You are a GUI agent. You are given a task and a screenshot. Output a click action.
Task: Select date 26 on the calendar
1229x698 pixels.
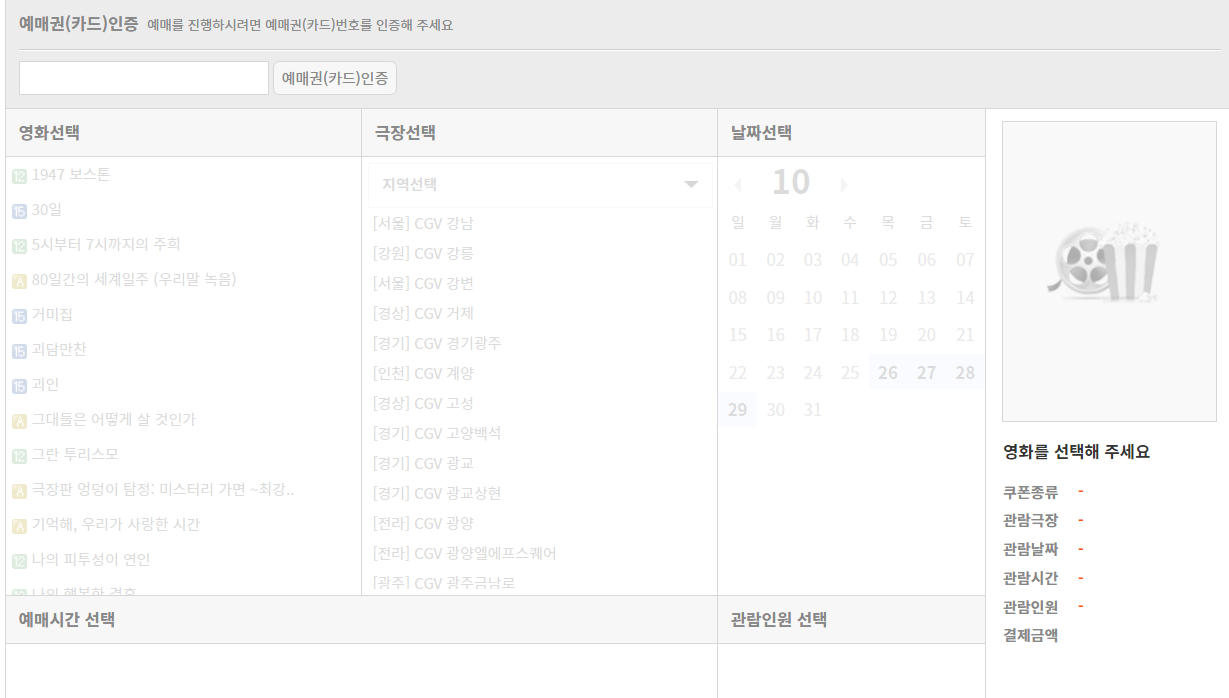(x=888, y=373)
